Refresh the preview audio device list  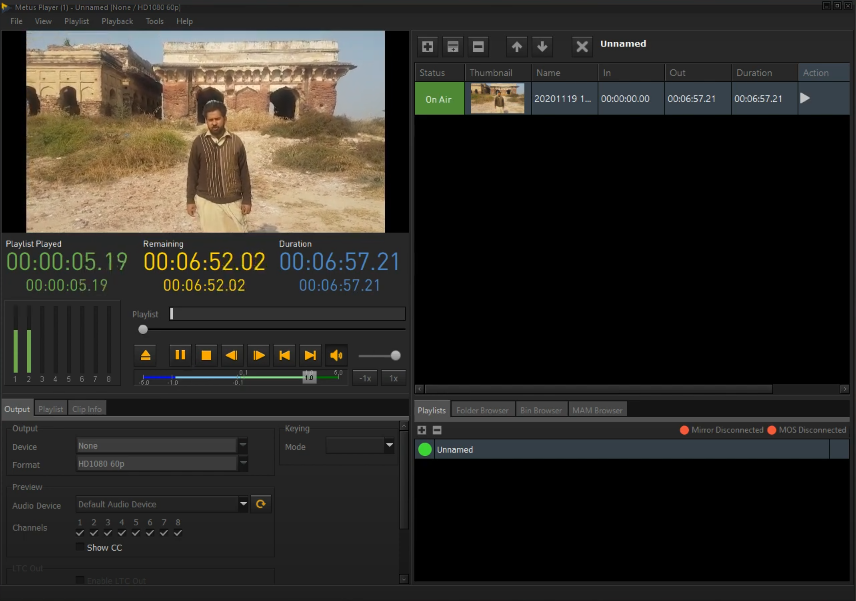(x=261, y=504)
